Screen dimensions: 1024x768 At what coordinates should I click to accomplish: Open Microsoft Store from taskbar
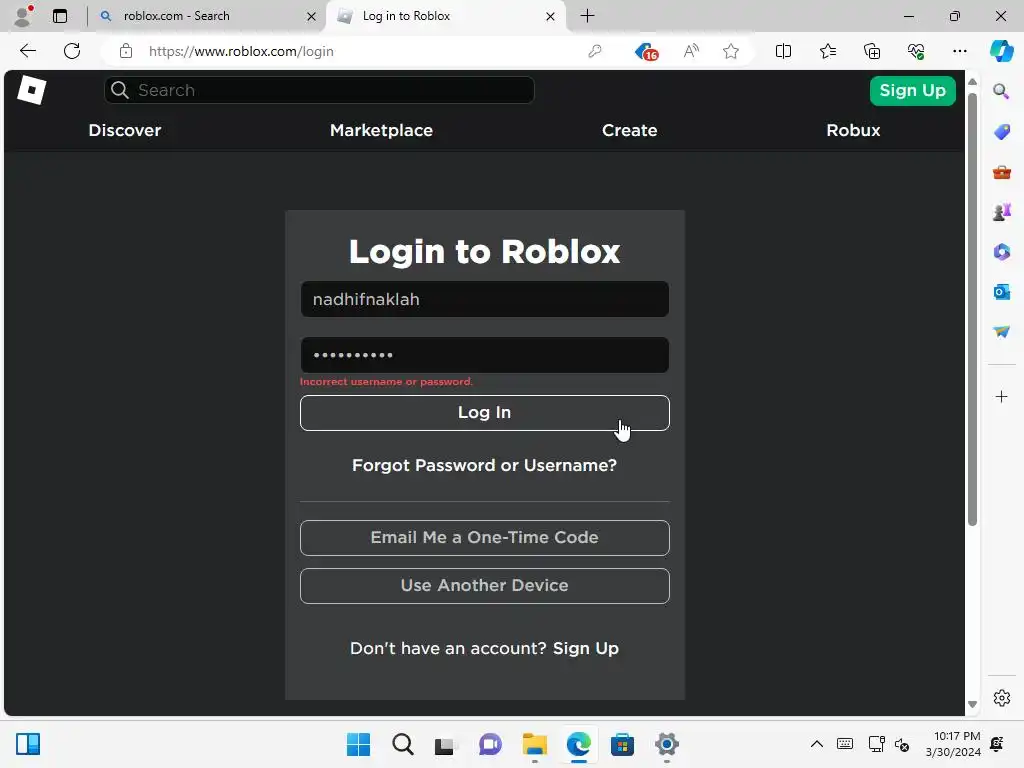tap(622, 744)
